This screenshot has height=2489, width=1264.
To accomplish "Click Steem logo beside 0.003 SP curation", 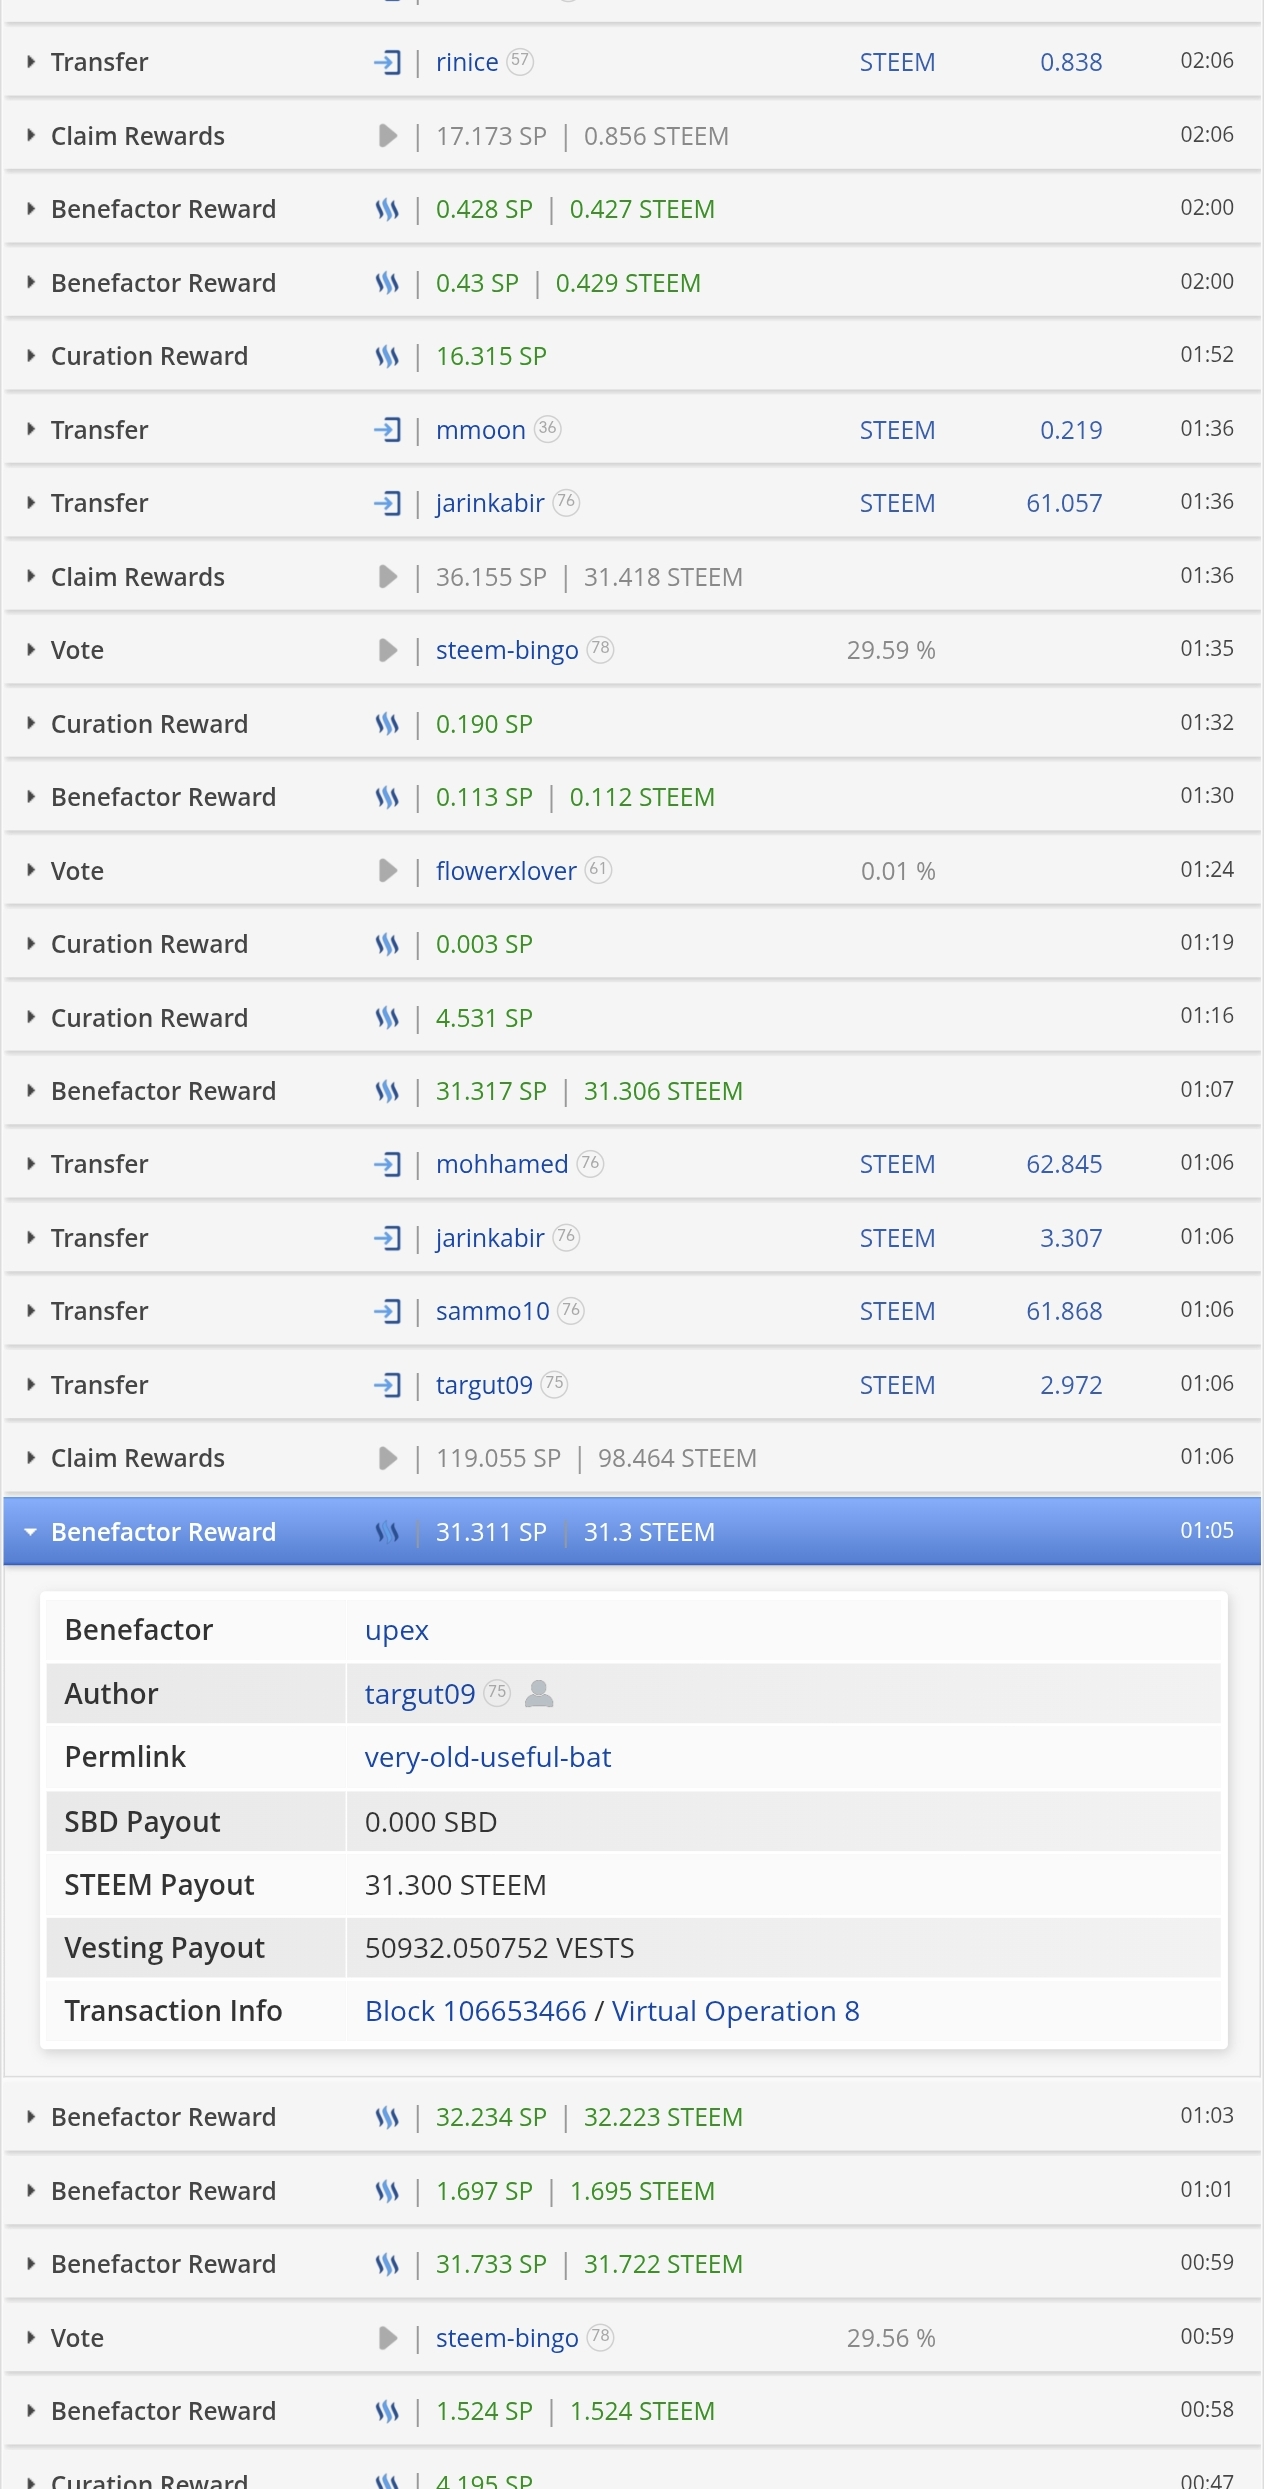I will pos(387,944).
